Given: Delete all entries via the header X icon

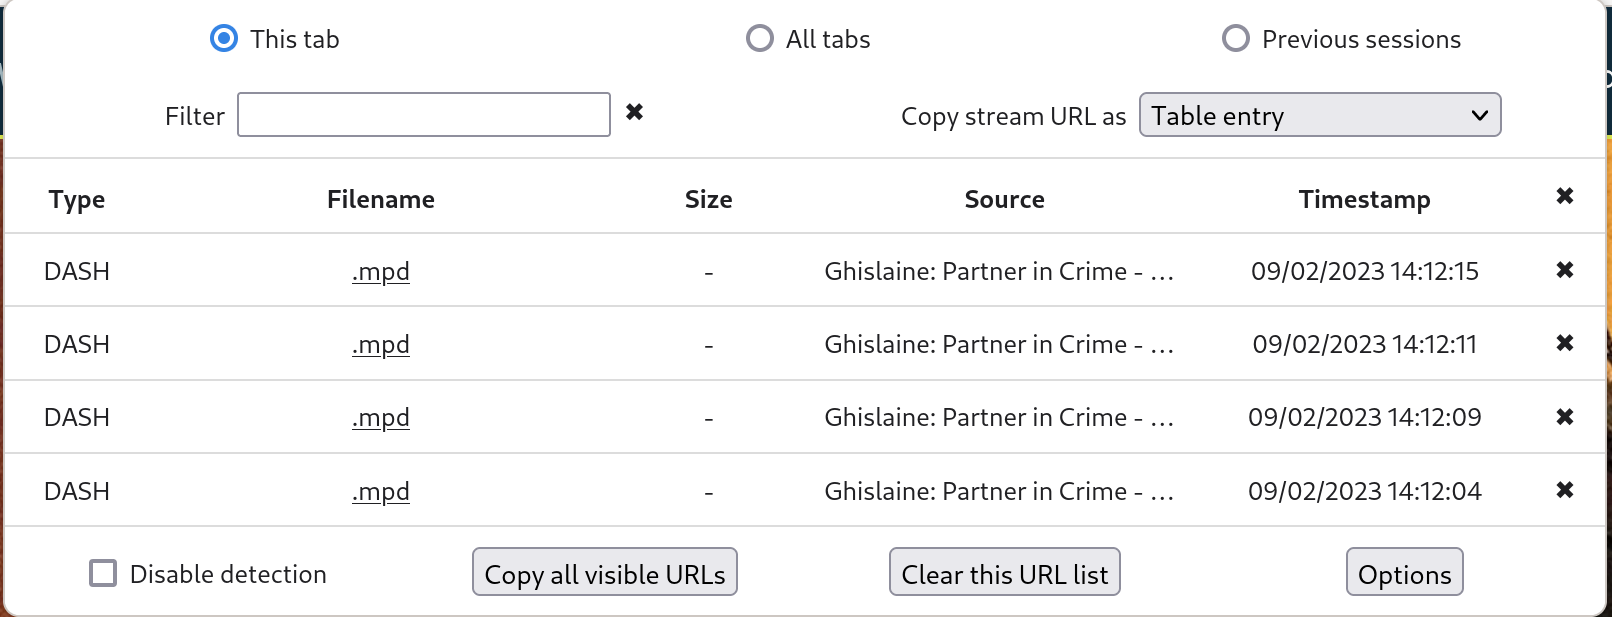Looking at the screenshot, I should [1565, 196].
